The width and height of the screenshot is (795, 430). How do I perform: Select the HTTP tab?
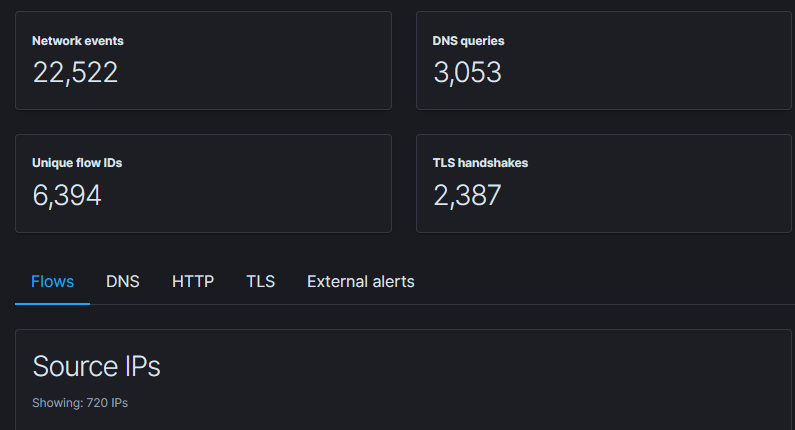coord(193,282)
